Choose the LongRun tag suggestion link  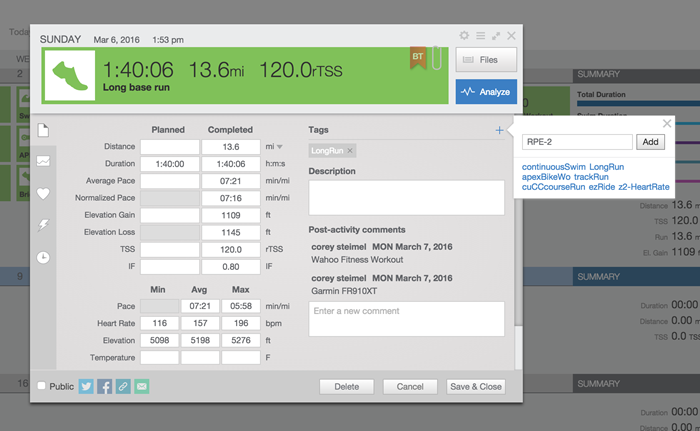[607, 167]
